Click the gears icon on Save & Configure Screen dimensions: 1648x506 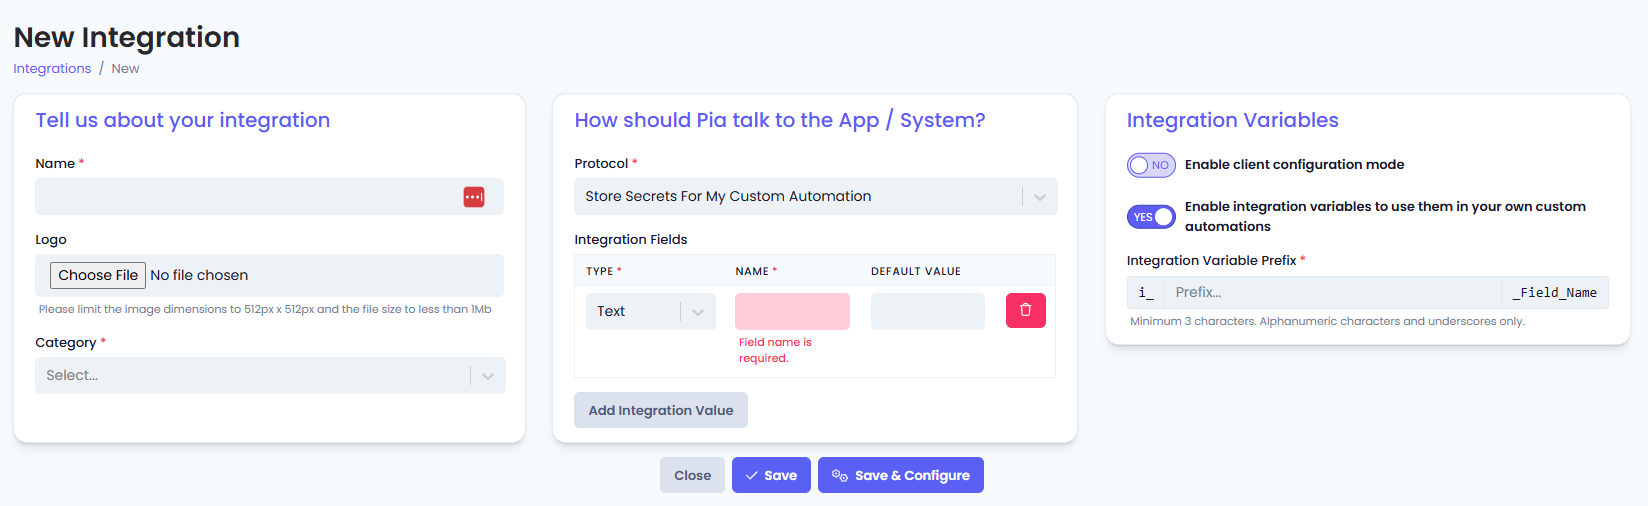click(x=840, y=476)
